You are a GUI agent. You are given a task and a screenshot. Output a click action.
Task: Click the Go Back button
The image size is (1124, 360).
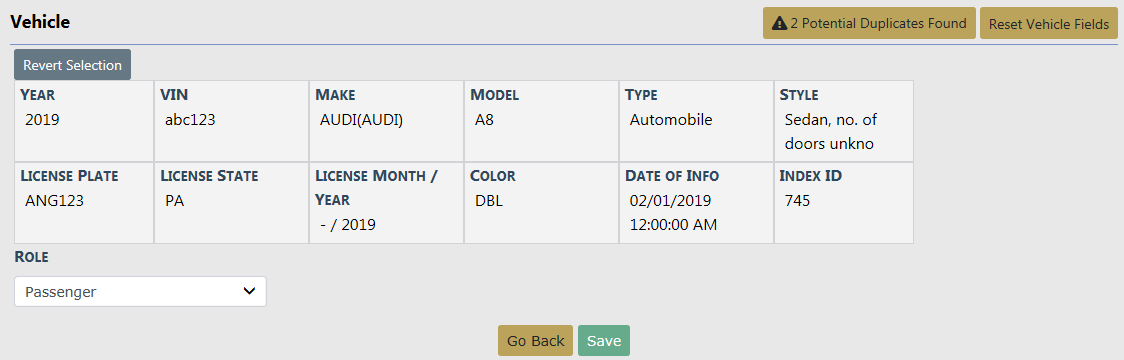[x=535, y=341]
